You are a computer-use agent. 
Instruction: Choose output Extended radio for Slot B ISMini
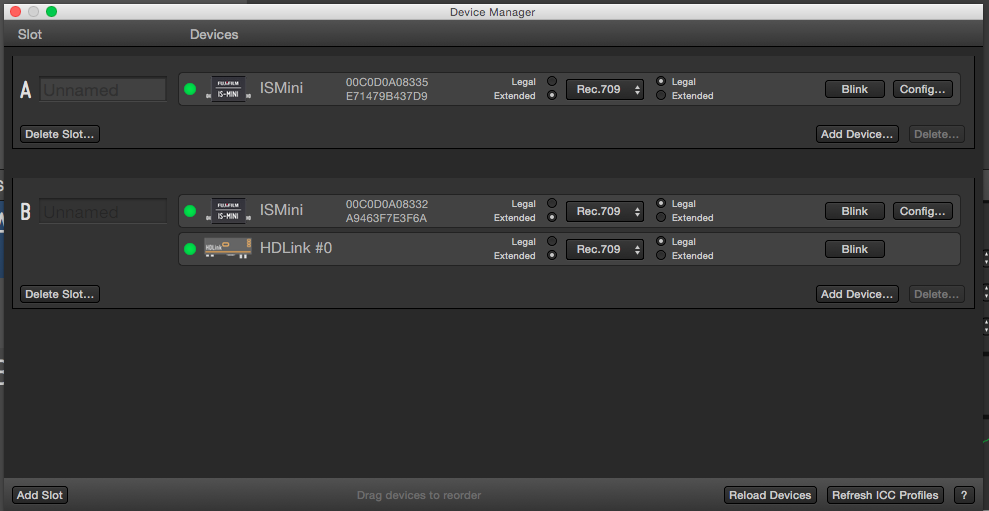click(661, 218)
